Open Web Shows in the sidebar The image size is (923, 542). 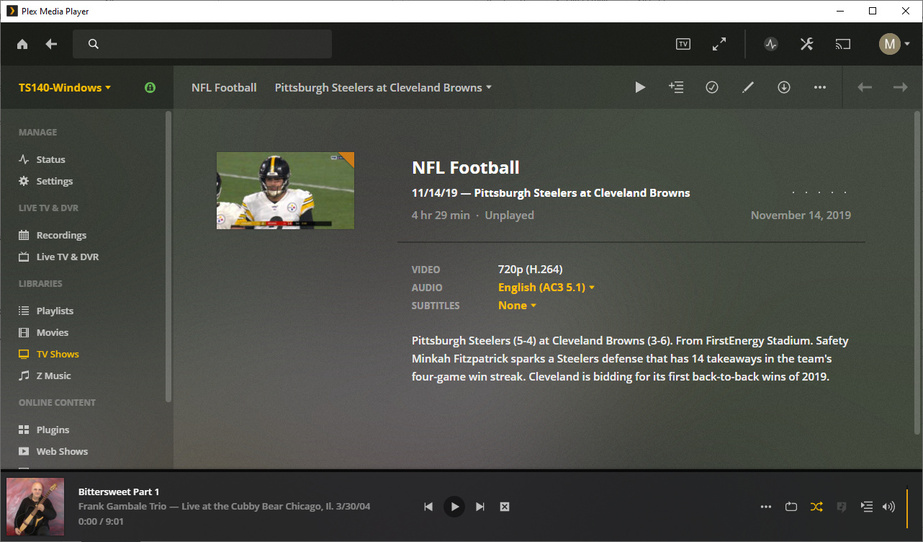click(x=53, y=451)
